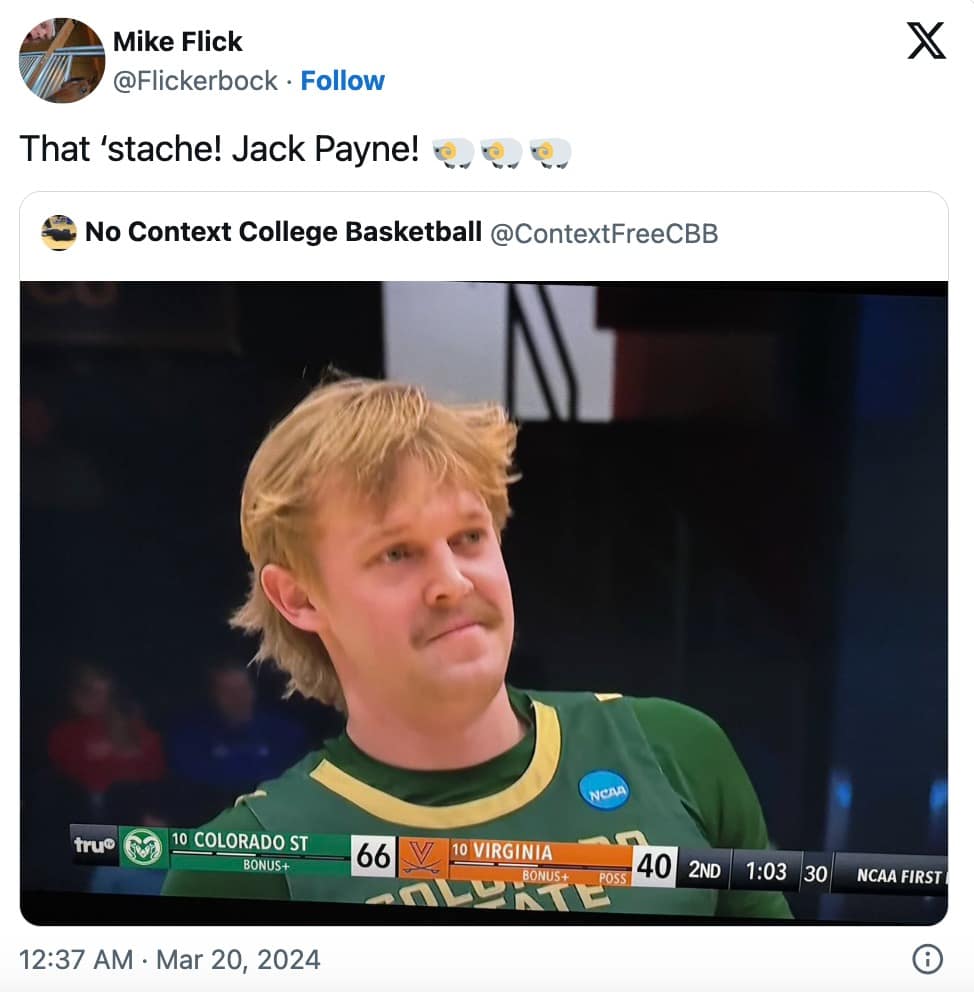Click the Virginia Cavaliers logo

(x=425, y=857)
